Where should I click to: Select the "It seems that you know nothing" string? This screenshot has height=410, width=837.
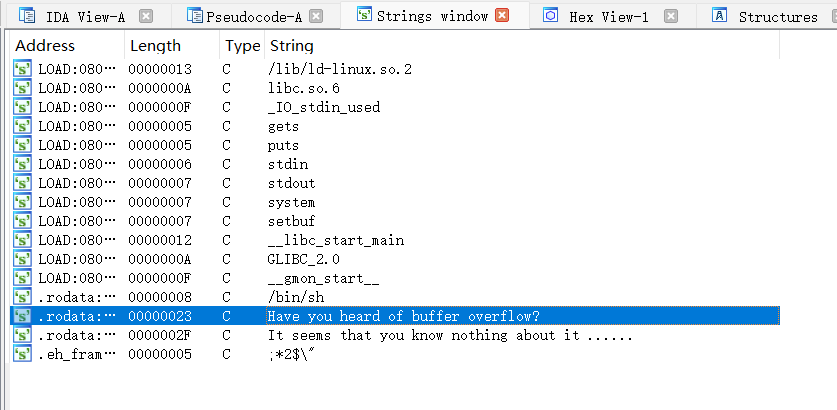point(450,335)
